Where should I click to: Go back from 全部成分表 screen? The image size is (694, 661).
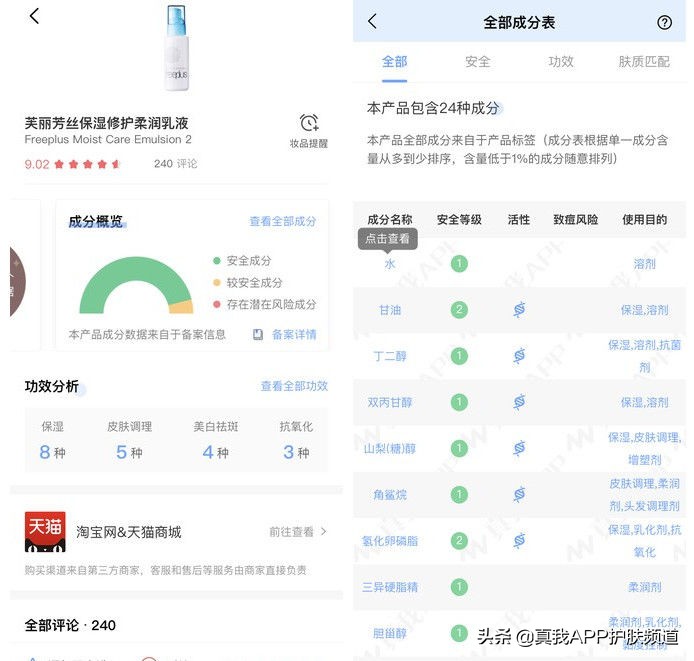(372, 21)
